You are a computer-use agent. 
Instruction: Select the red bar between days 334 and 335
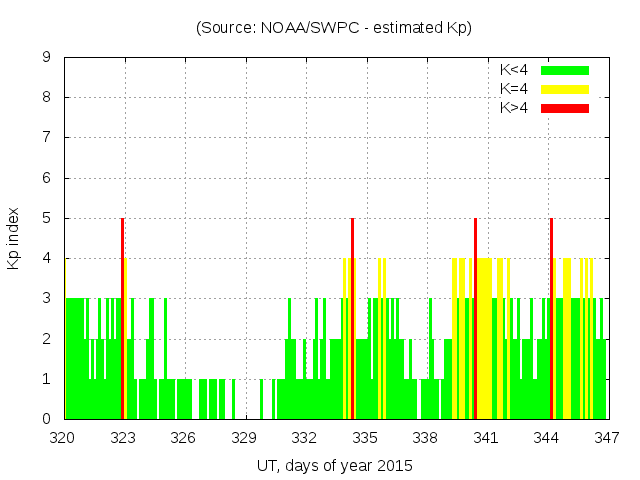point(353,318)
